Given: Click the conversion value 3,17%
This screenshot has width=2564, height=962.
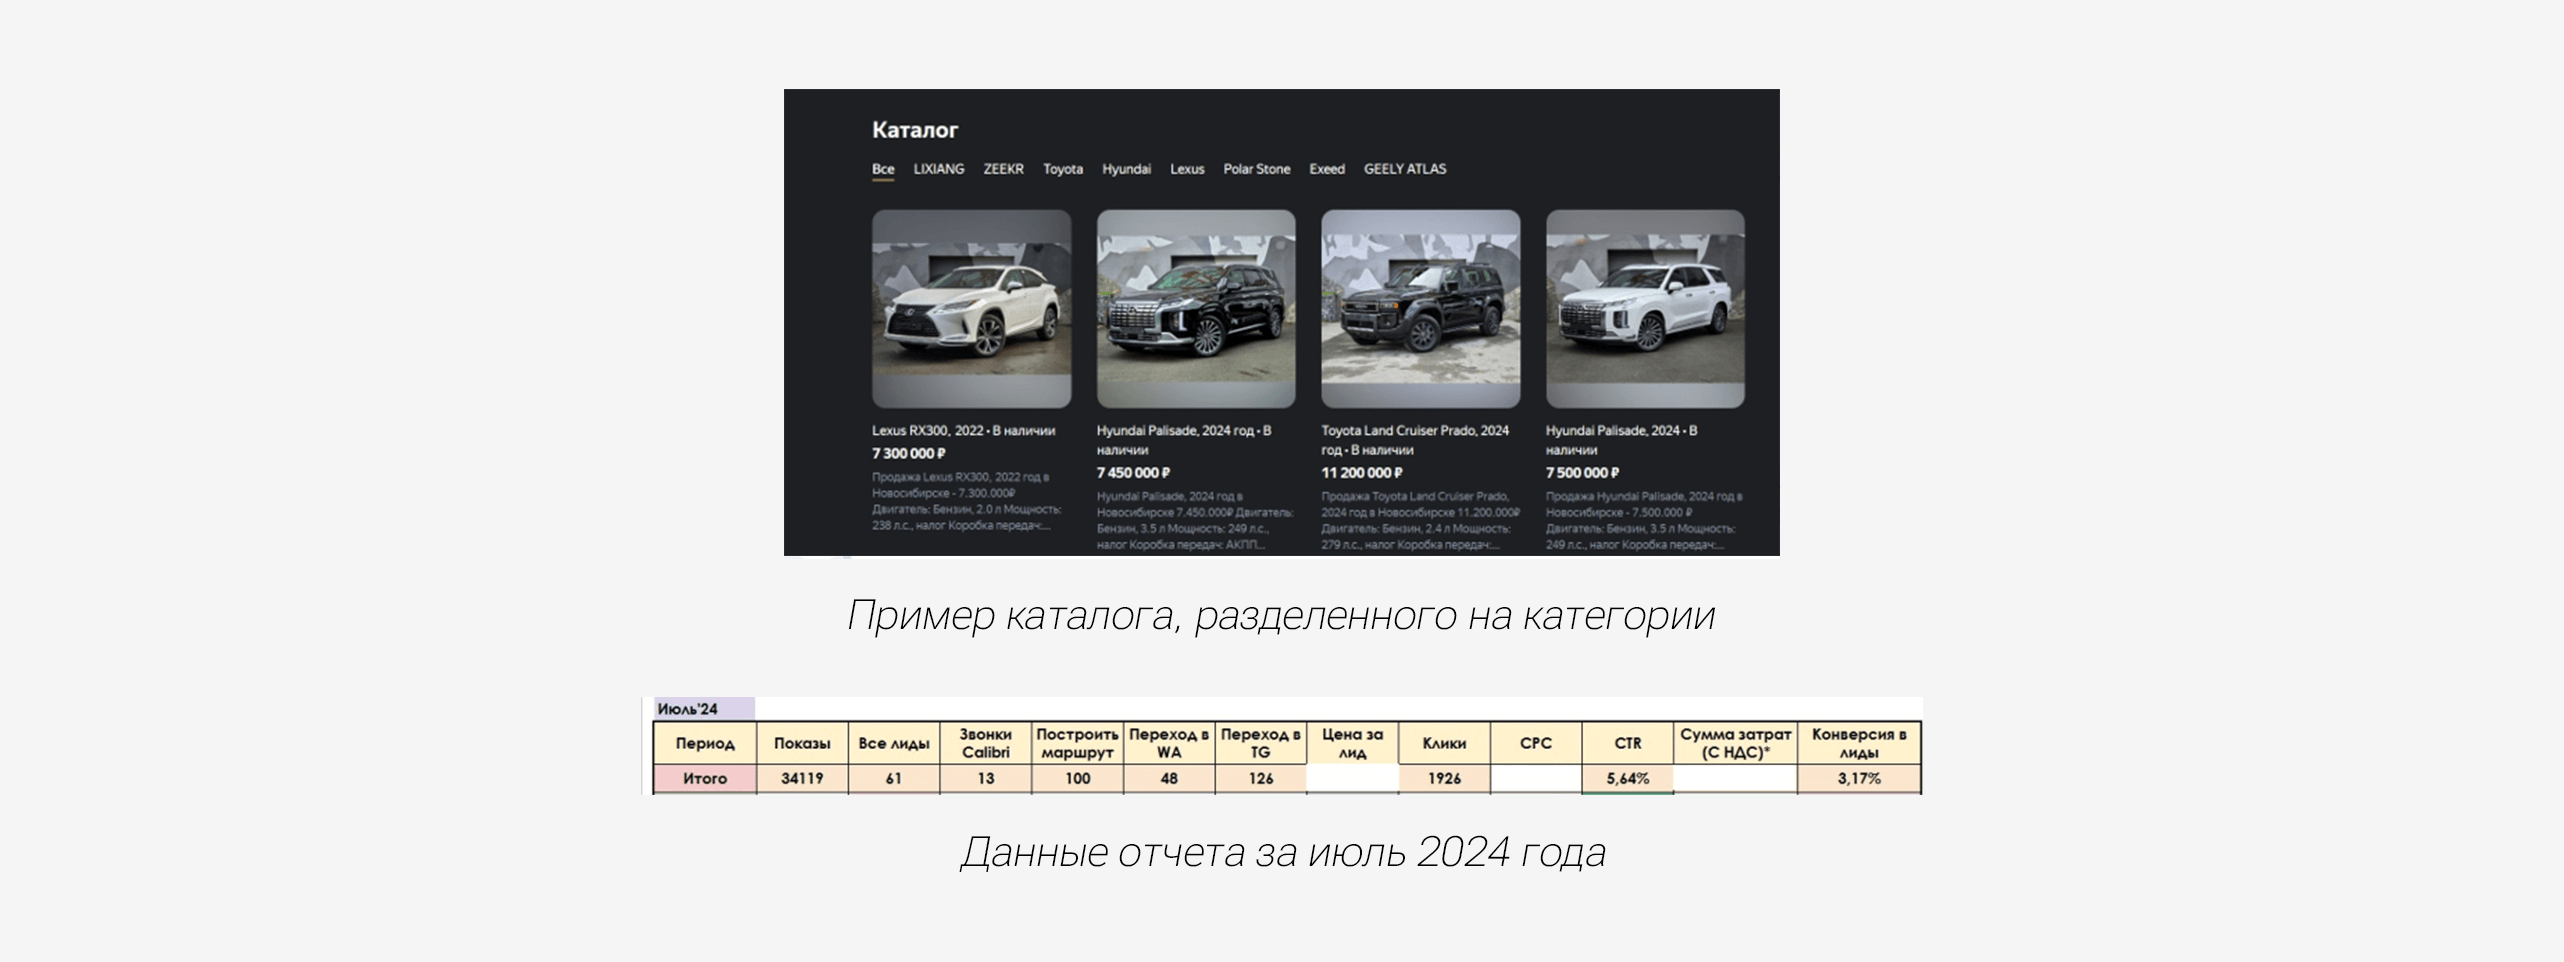Looking at the screenshot, I should [x=1859, y=778].
